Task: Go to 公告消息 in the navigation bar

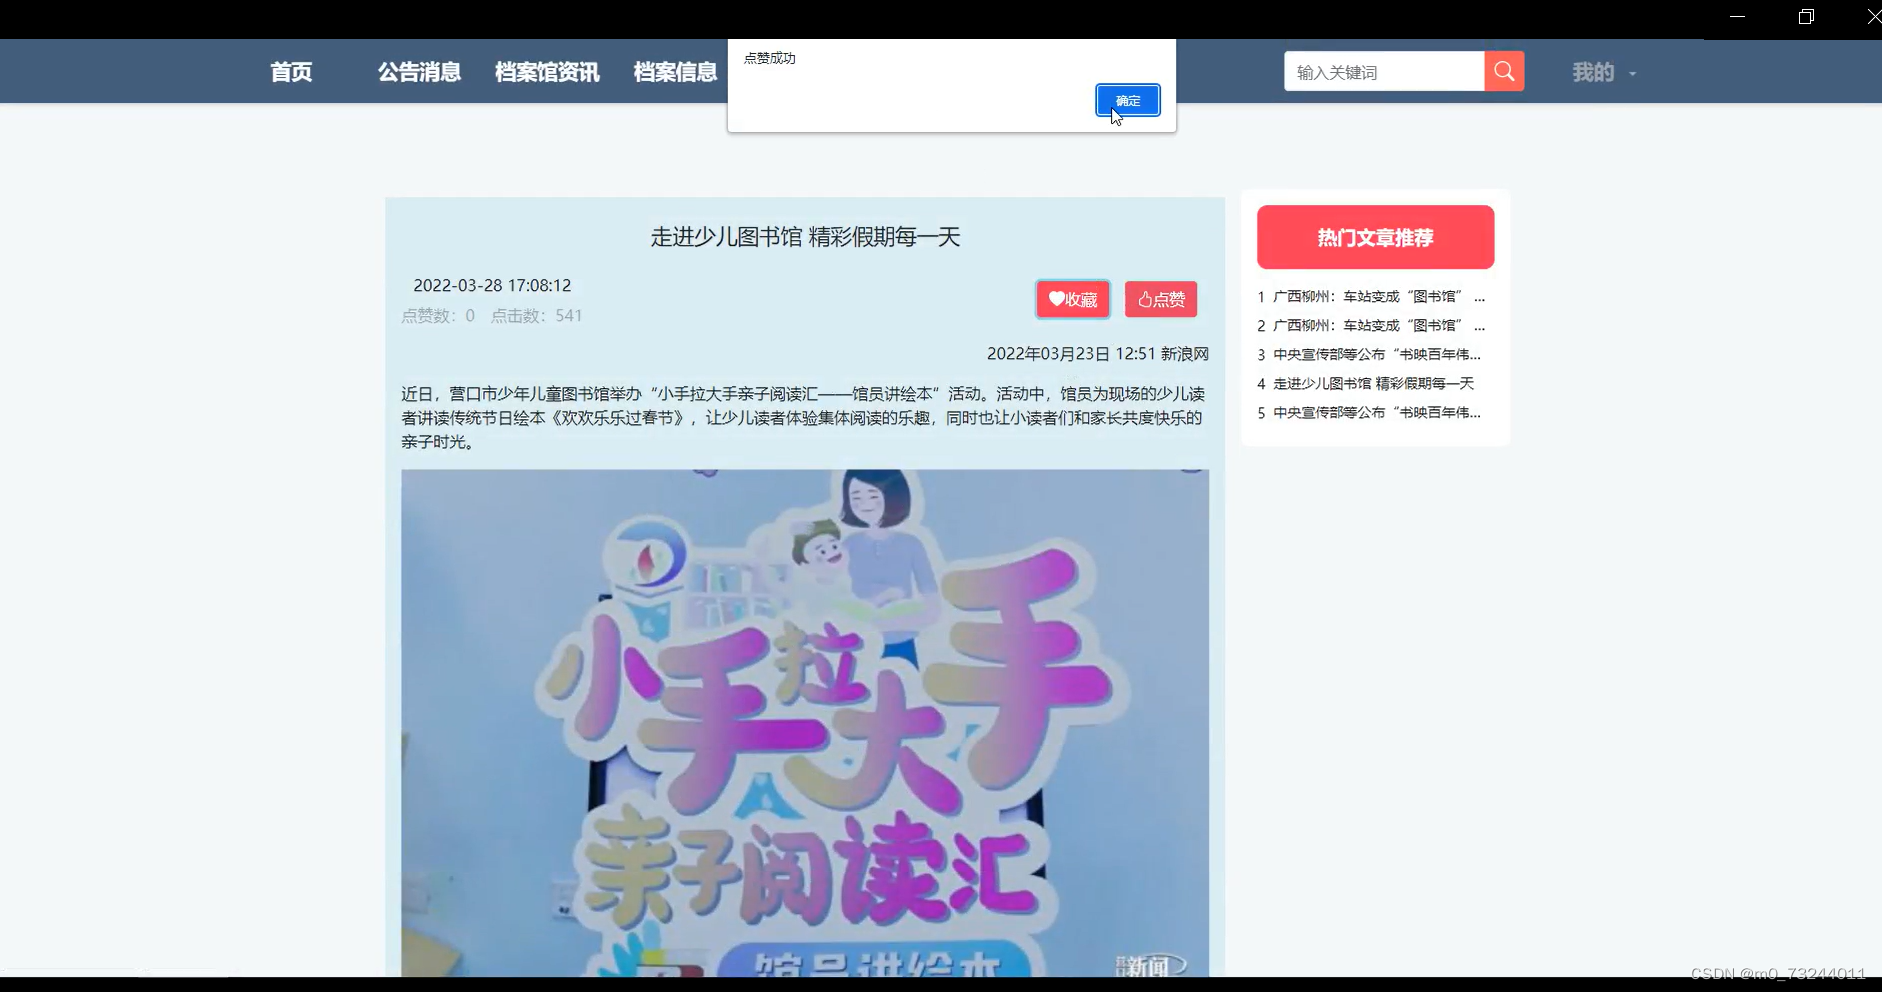Action: coord(419,72)
